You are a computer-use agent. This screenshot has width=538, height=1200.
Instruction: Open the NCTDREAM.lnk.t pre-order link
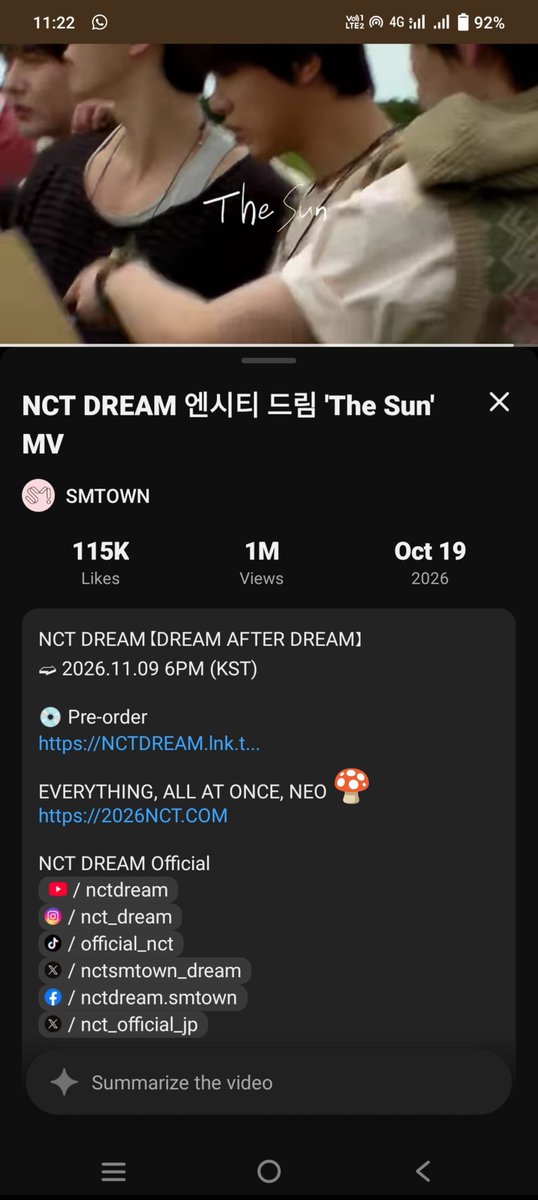tap(149, 743)
